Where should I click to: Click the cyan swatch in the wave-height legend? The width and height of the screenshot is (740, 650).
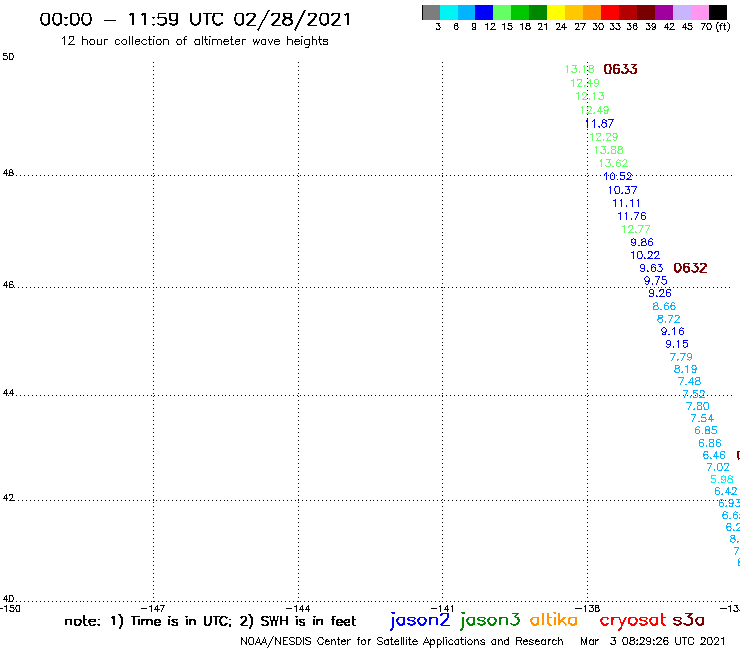[449, 12]
